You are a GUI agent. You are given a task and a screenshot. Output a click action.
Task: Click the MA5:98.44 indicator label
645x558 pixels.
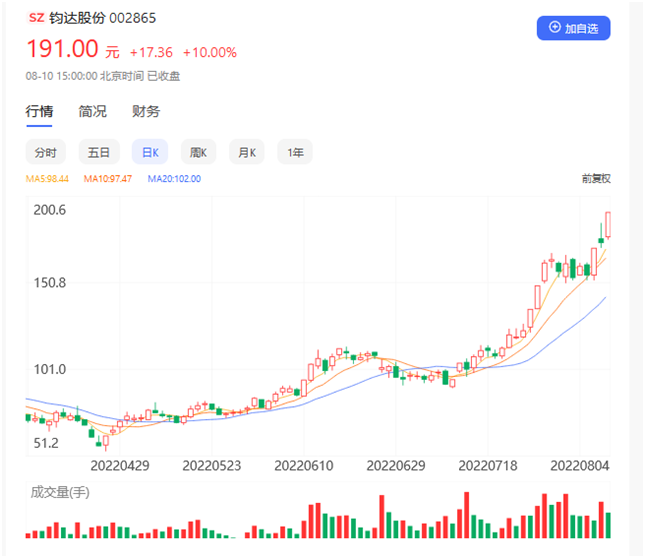coord(47,179)
